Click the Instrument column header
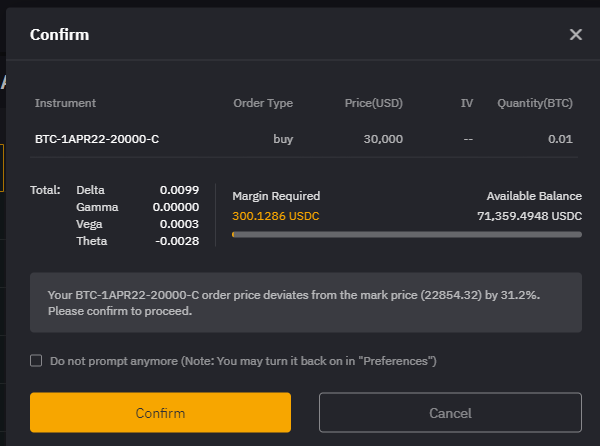600x446 pixels. pos(65,103)
